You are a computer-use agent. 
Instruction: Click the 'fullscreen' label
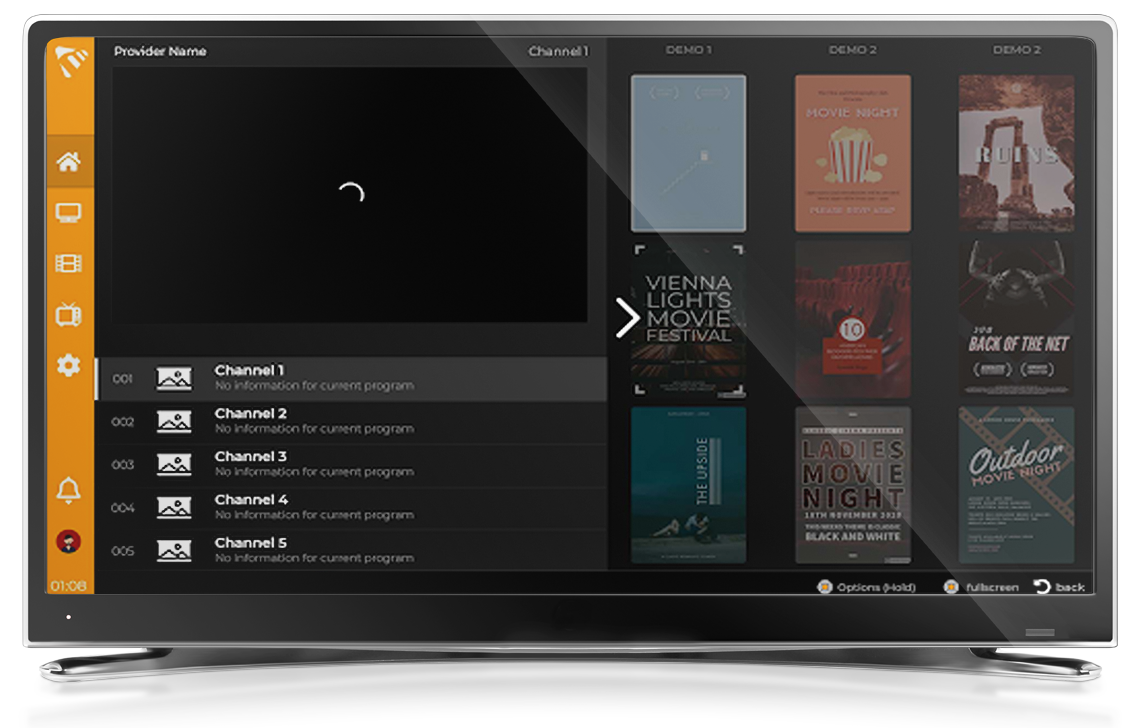coord(991,587)
